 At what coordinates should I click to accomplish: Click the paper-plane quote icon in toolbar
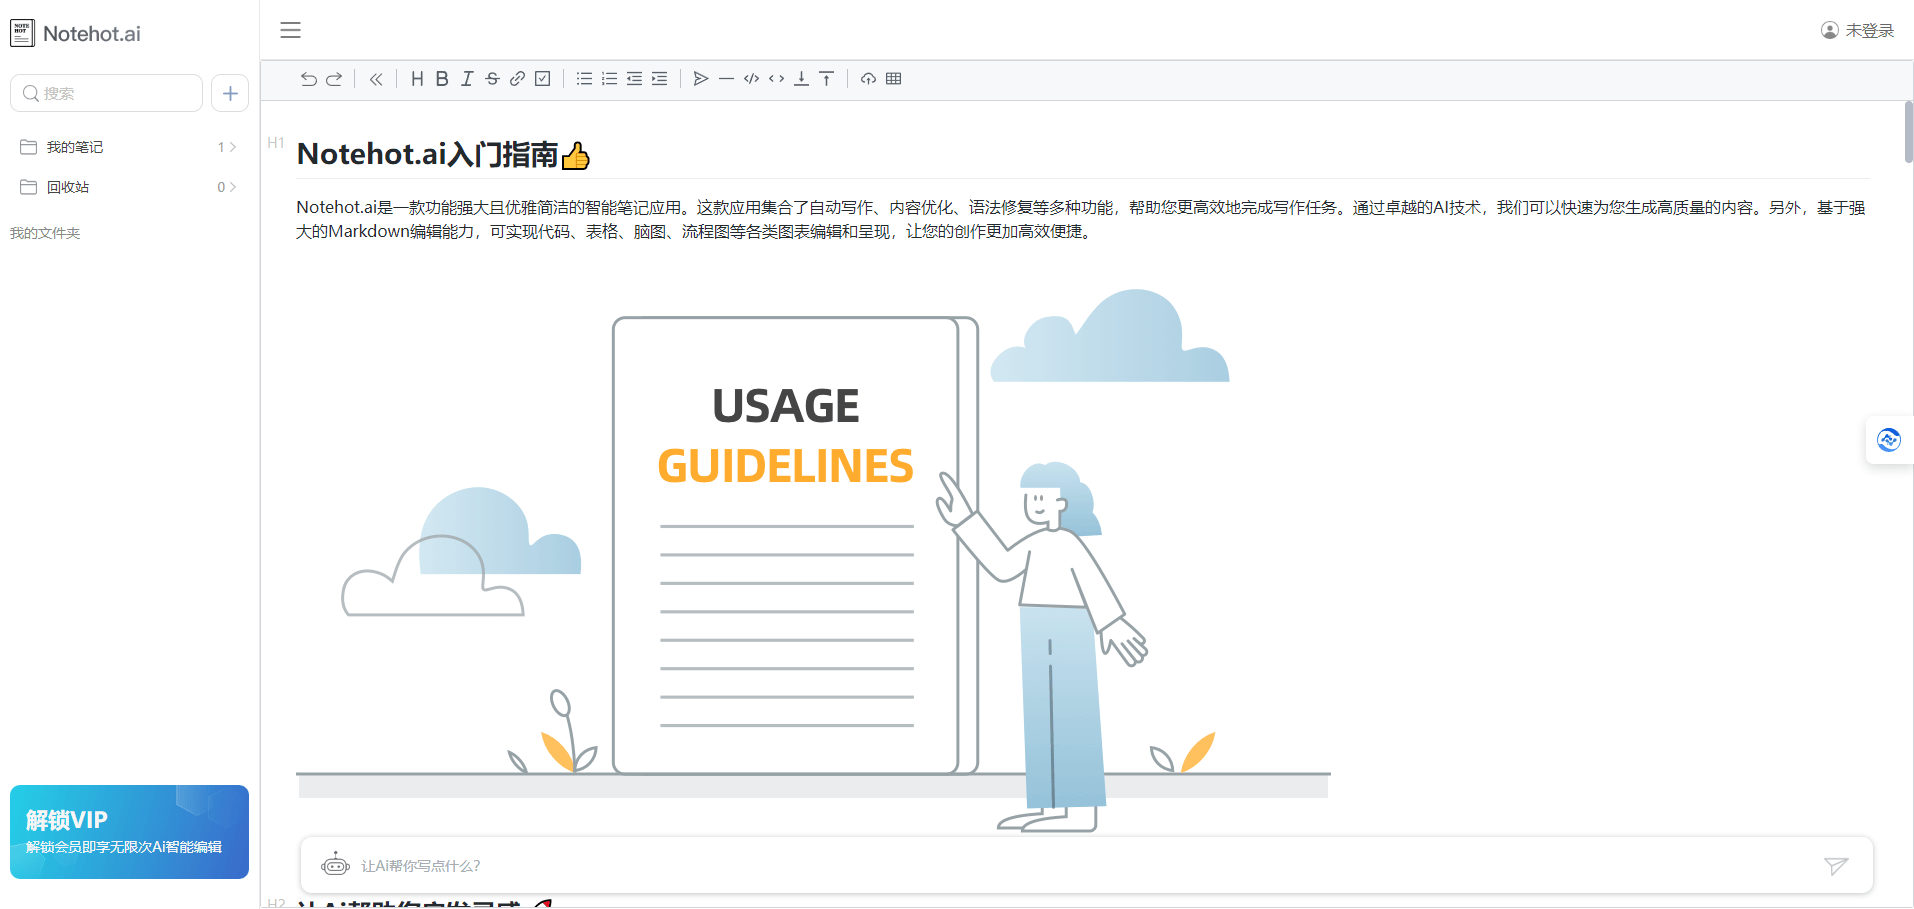tap(701, 79)
